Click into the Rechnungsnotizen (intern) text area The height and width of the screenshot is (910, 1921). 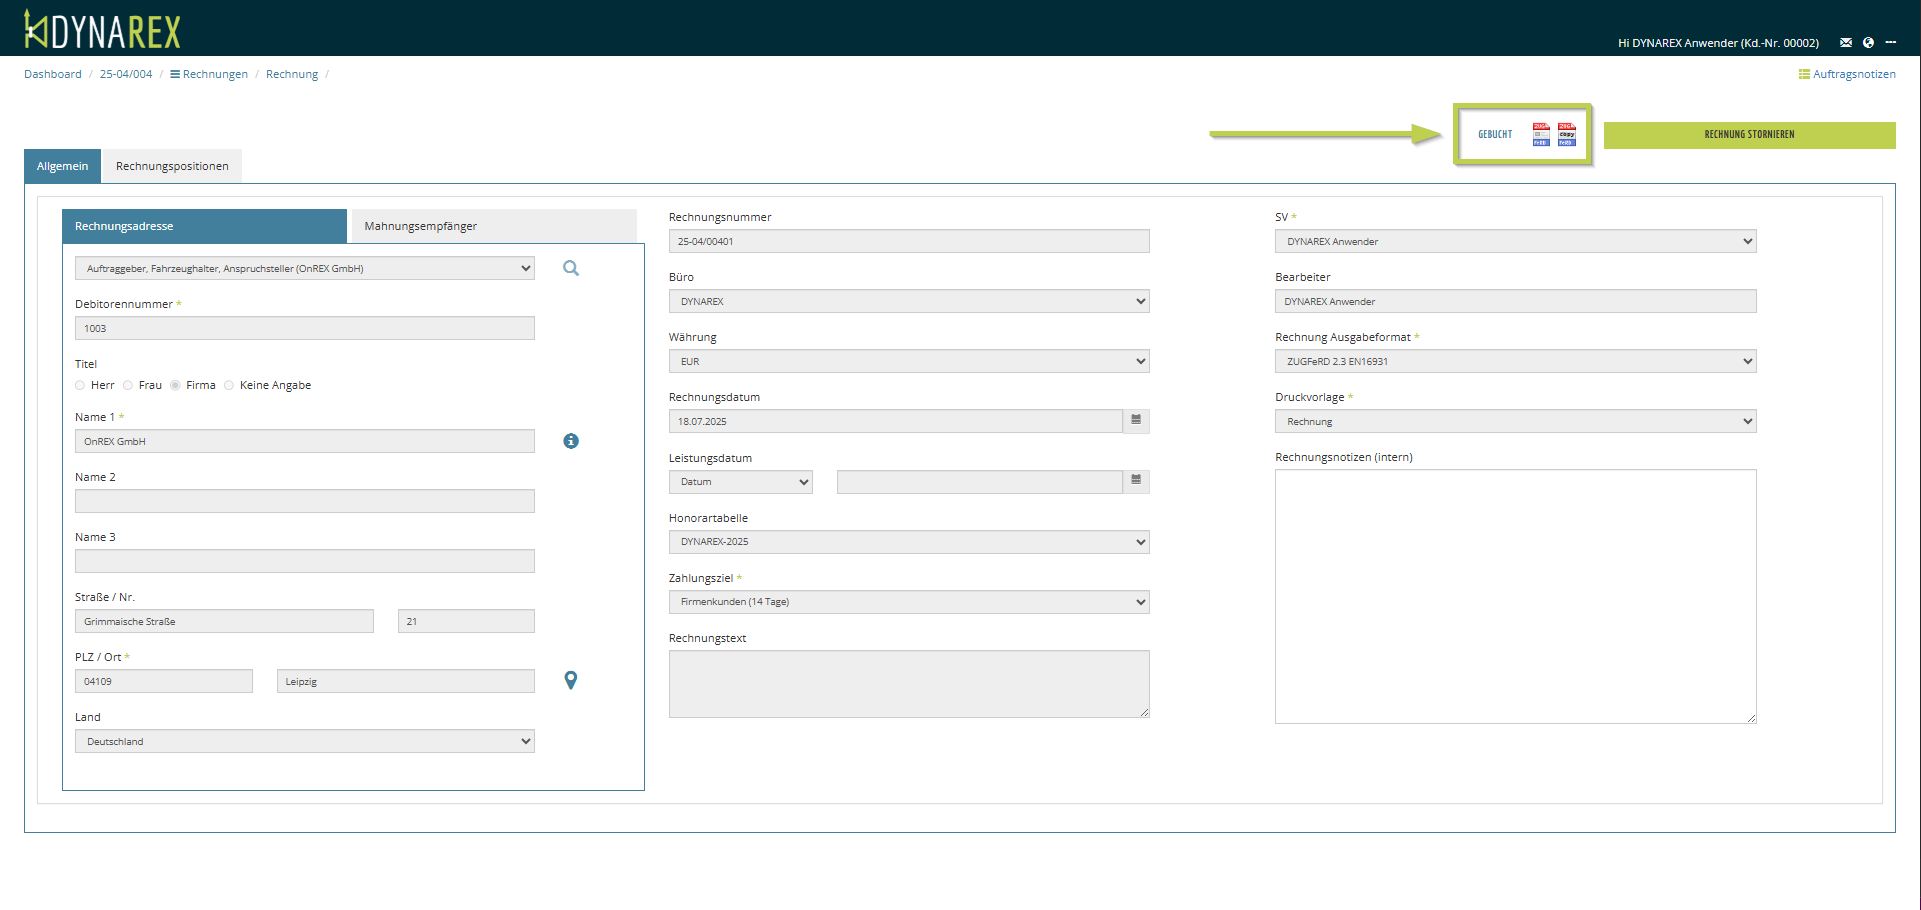point(1514,595)
